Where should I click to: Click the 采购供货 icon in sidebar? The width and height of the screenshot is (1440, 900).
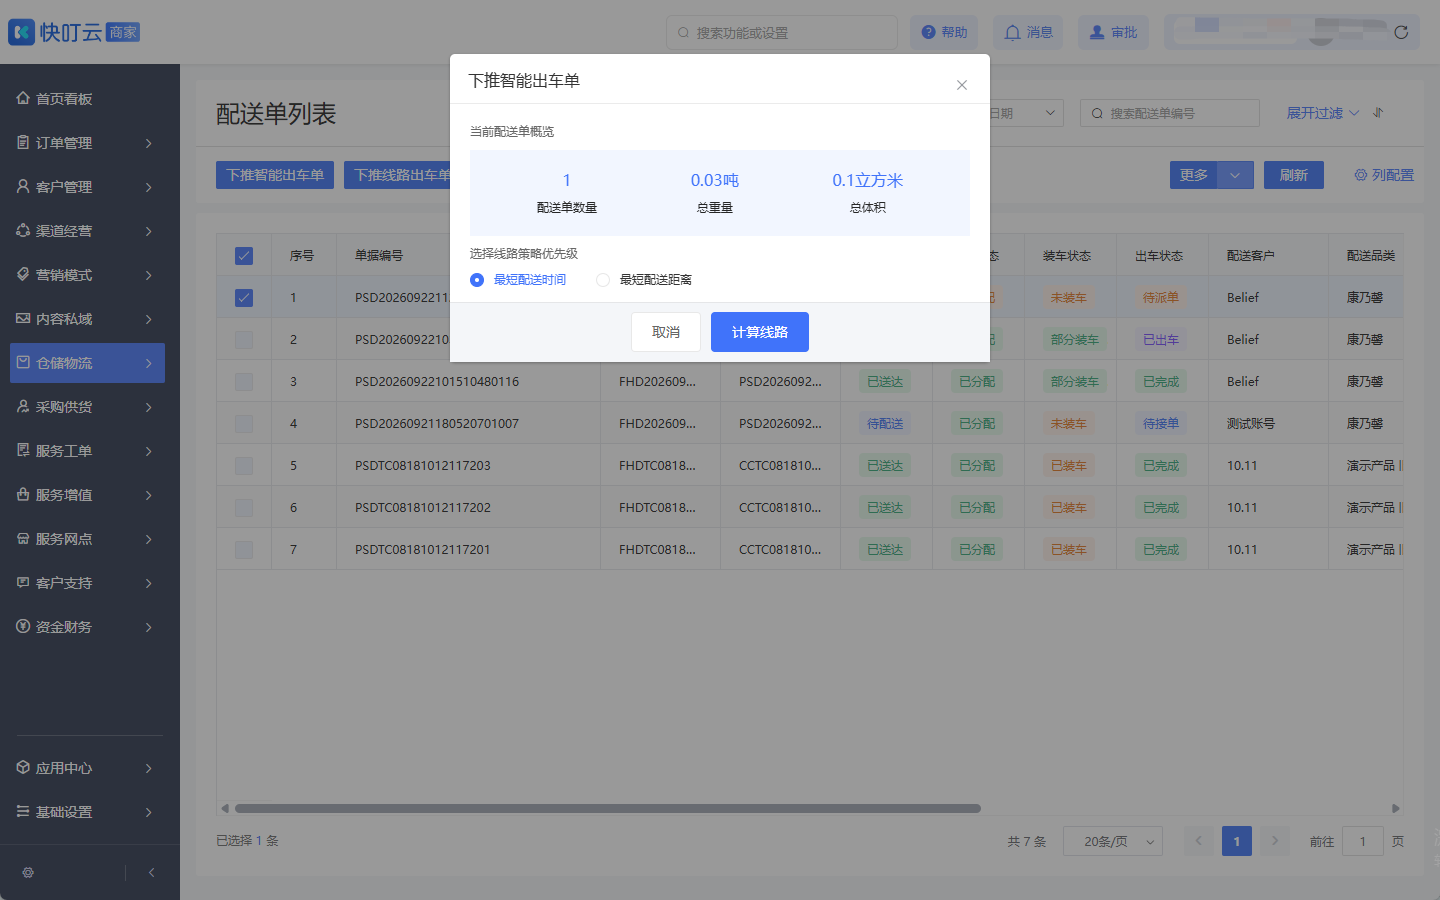click(23, 406)
